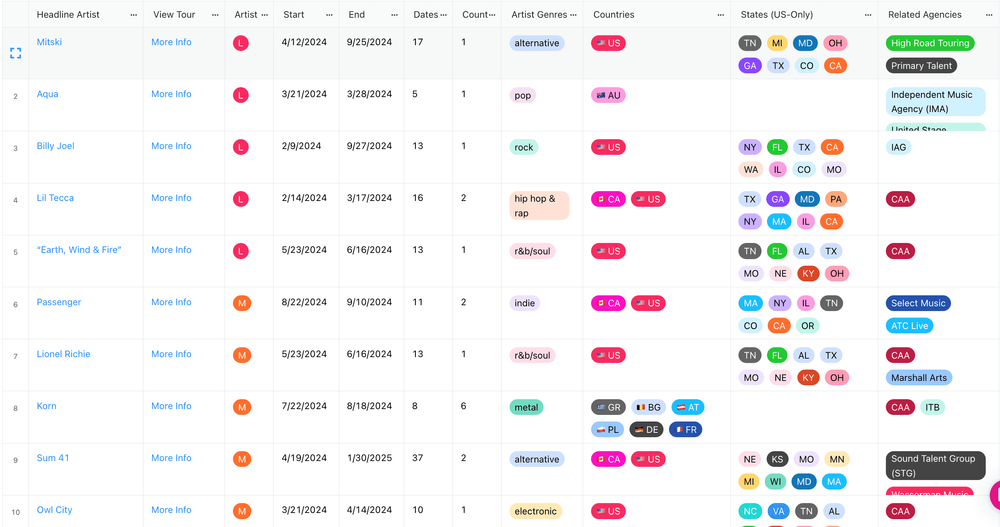
Task: Open the "Earth, Wind & Fire" artist link
Action: coord(78,250)
